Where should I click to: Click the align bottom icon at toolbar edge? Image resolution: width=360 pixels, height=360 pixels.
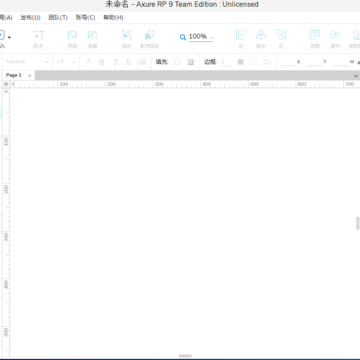(356, 35)
